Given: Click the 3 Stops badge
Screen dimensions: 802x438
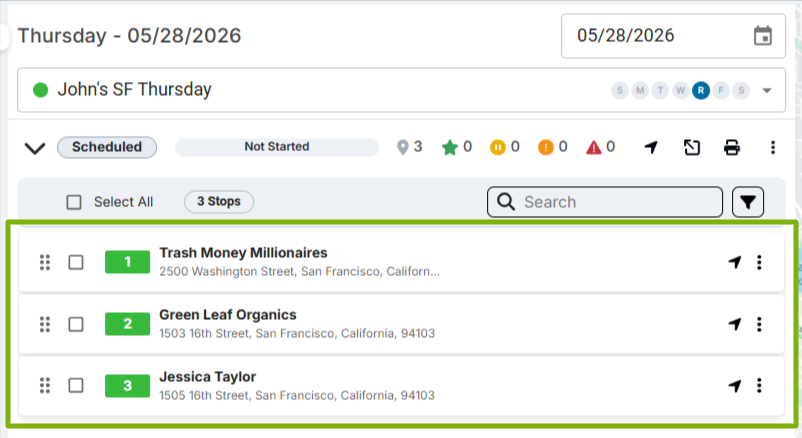Looking at the screenshot, I should [x=219, y=202].
